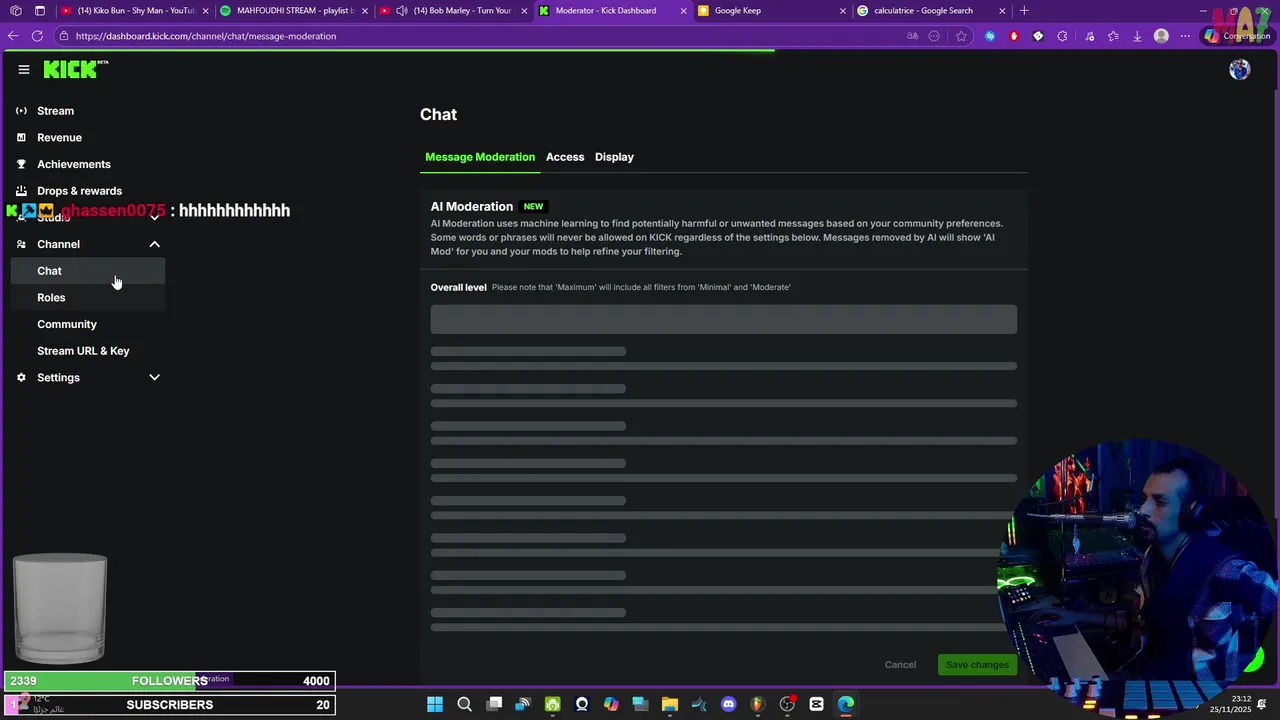This screenshot has width=1280, height=720.
Task: Expand the Settings section chevron
Action: coord(154,378)
